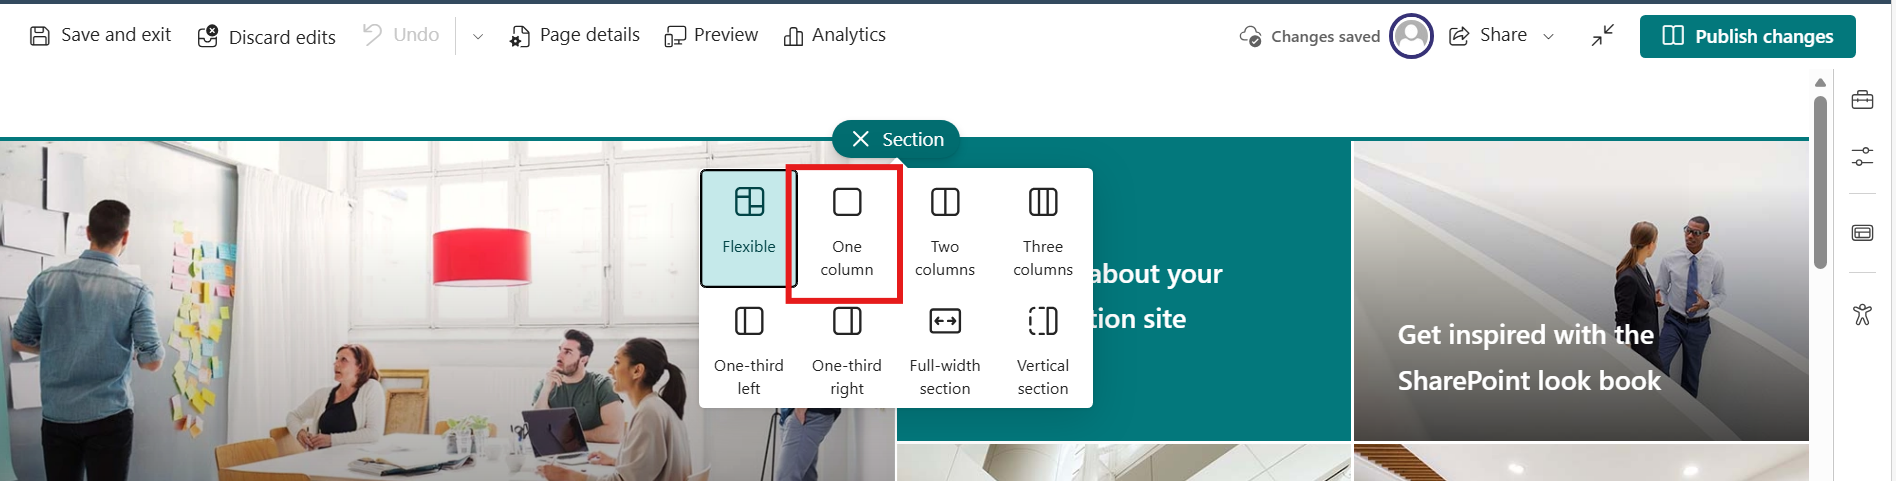Click Save and exit
The height and width of the screenshot is (481, 1896).
tap(100, 36)
